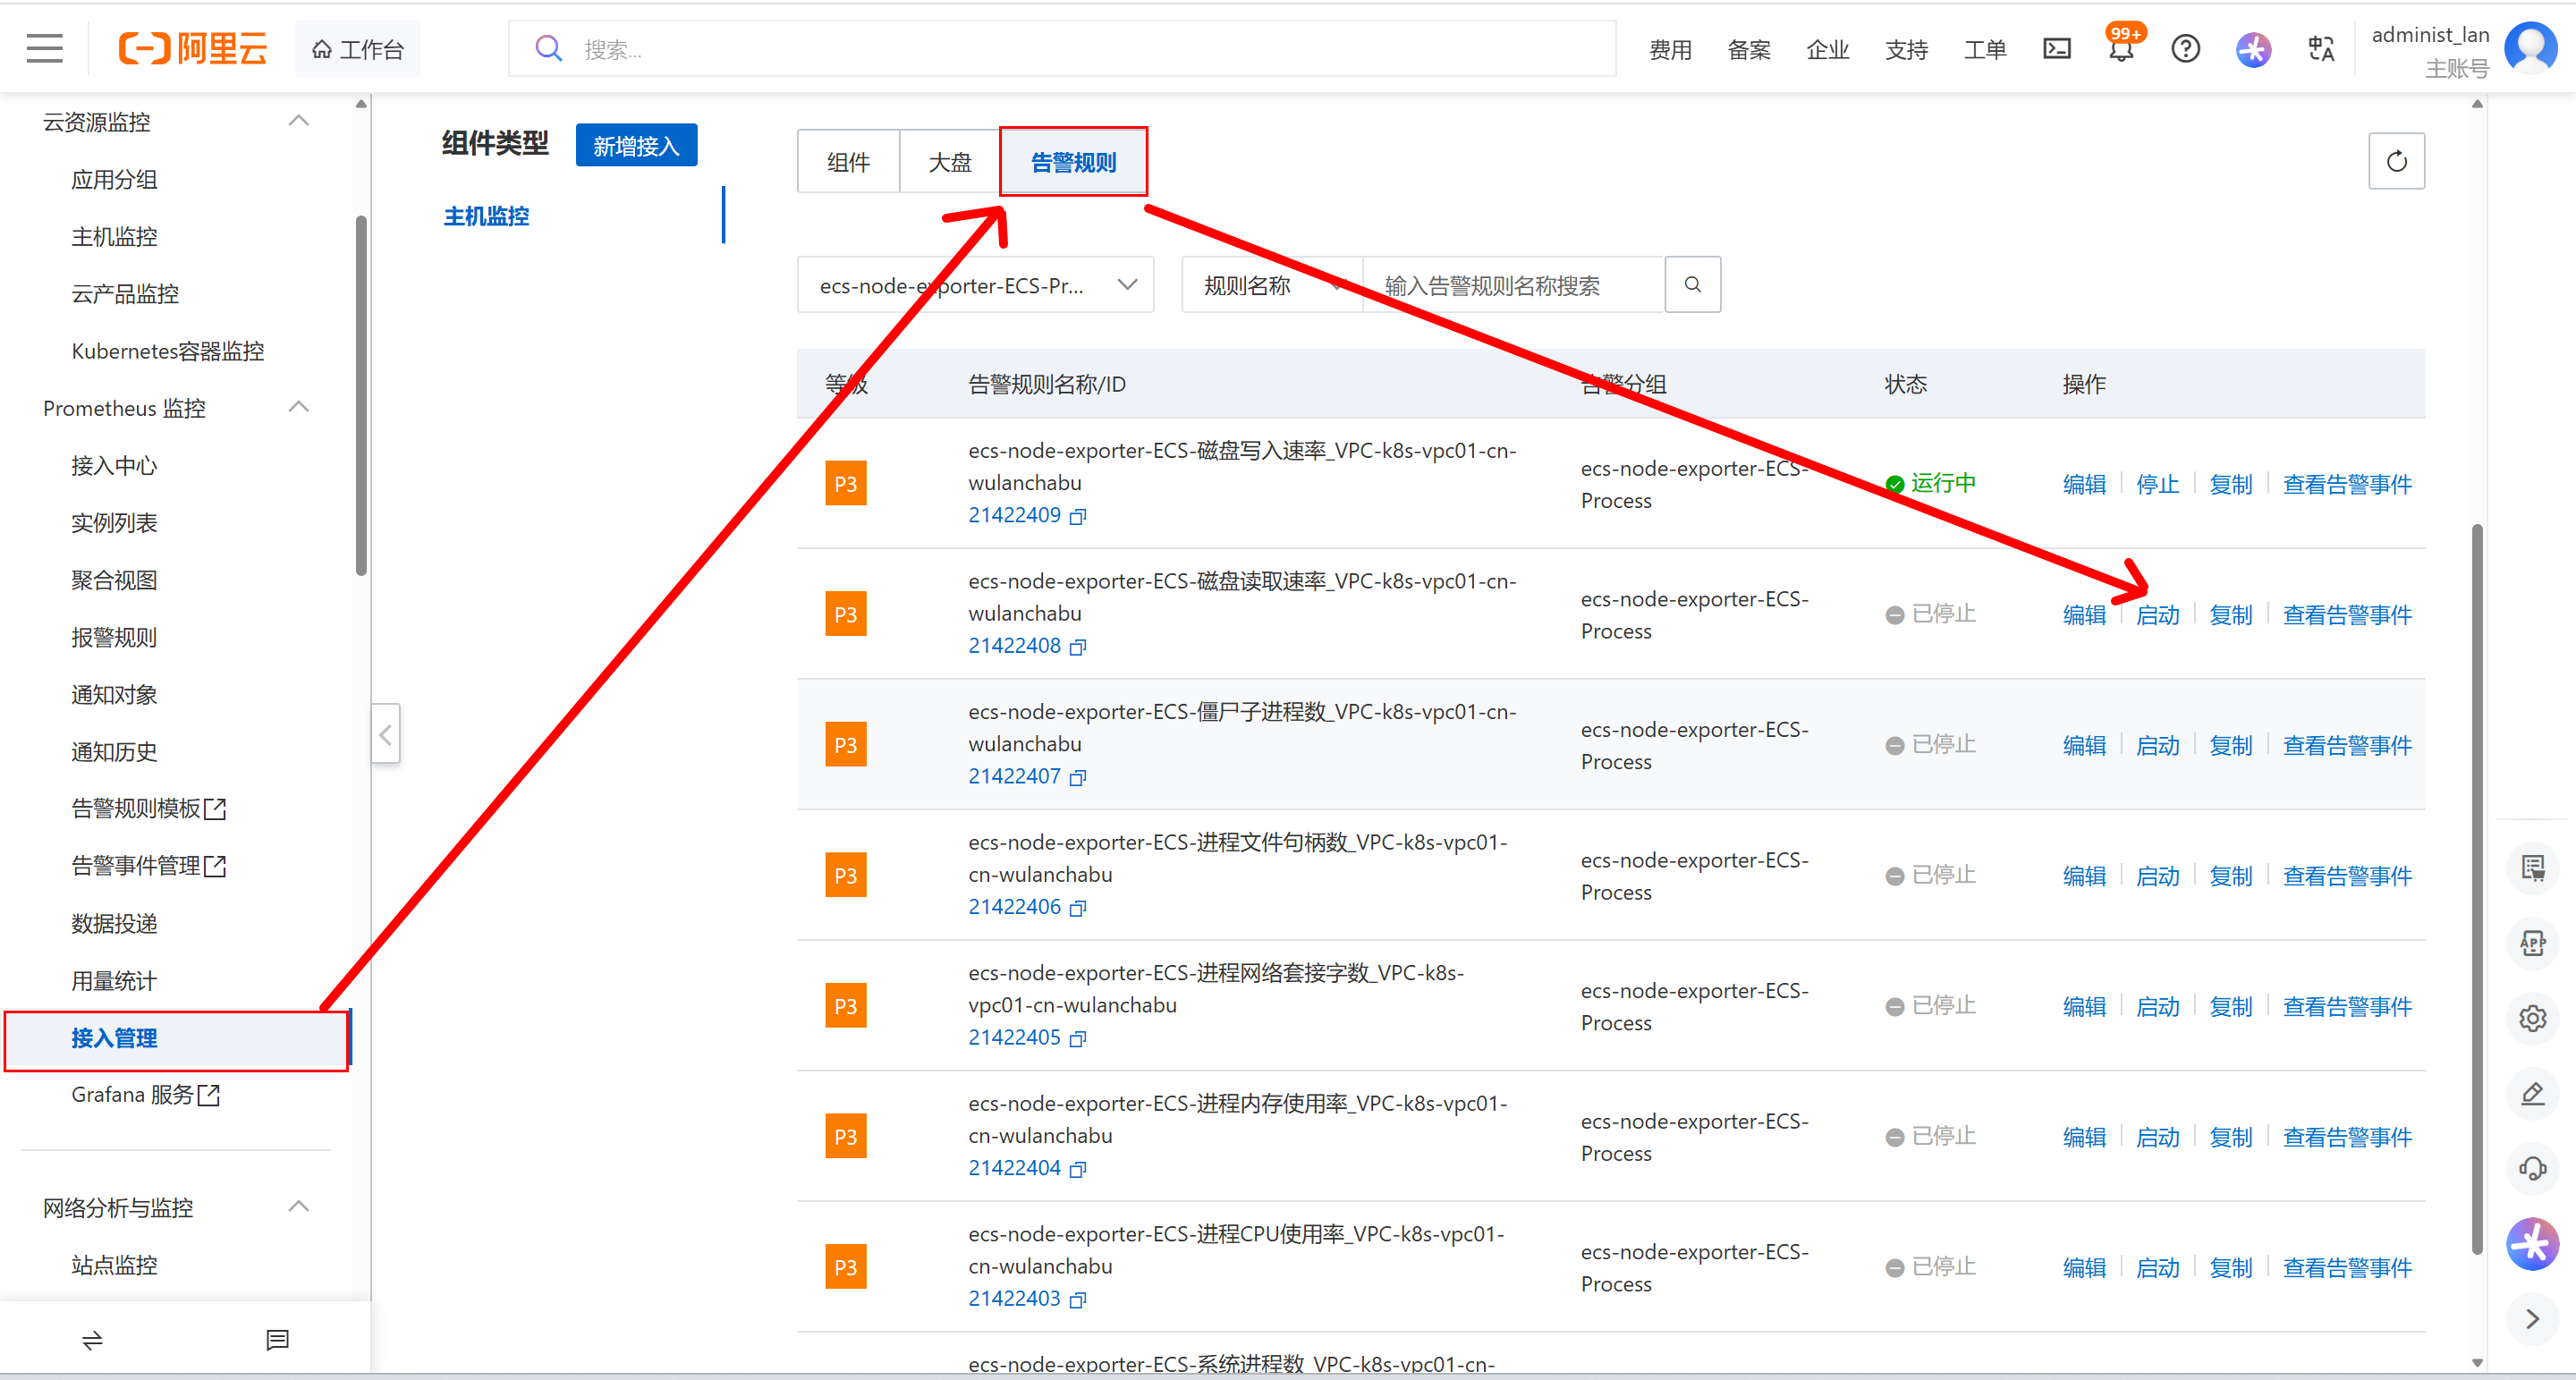
Task: Click the Alibaba Cloud logo
Action: (193, 48)
